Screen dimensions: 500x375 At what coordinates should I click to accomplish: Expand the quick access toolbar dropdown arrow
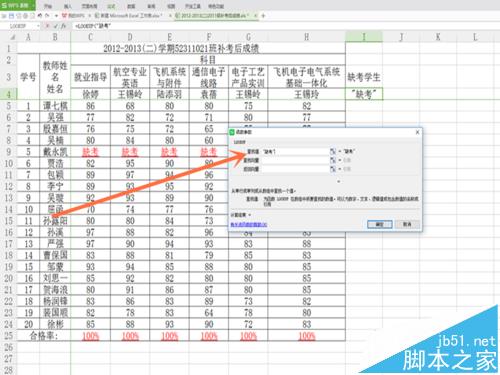tap(56, 16)
